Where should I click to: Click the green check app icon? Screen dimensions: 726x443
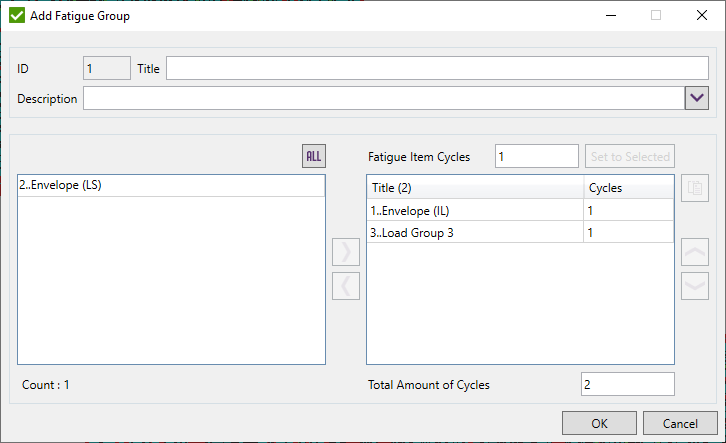[17, 16]
